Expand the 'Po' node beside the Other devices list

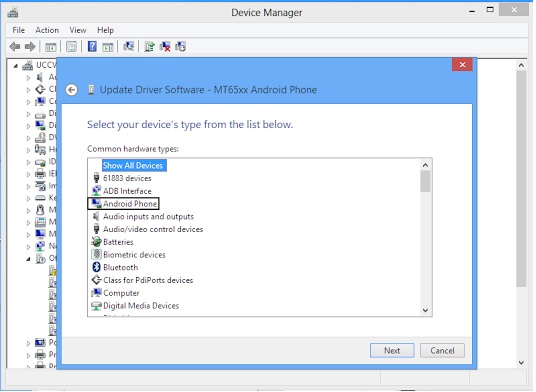(28, 343)
